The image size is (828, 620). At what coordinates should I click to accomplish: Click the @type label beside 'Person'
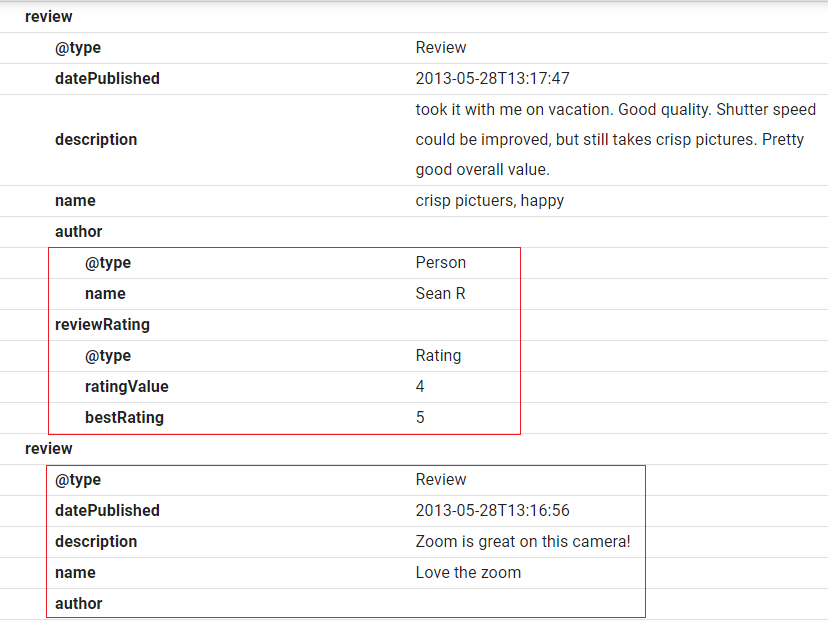[x=107, y=262]
